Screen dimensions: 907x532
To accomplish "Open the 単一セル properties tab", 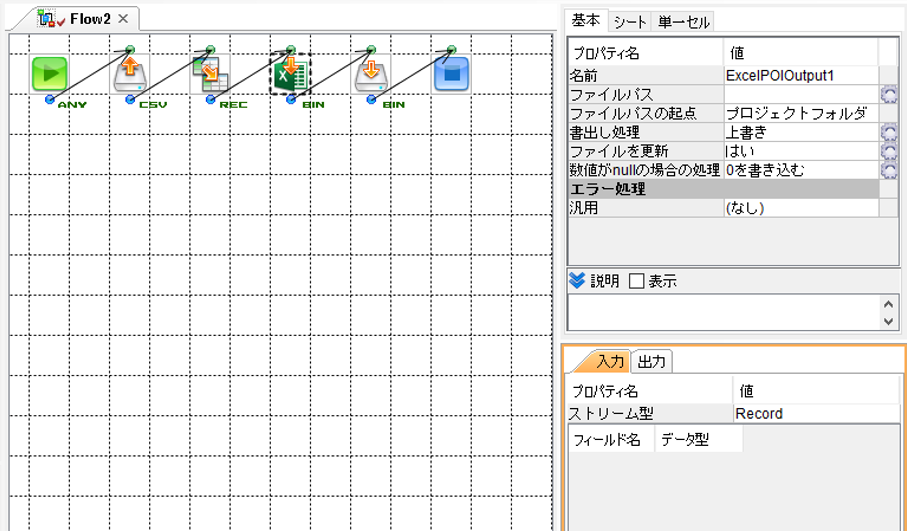I will pos(683,22).
